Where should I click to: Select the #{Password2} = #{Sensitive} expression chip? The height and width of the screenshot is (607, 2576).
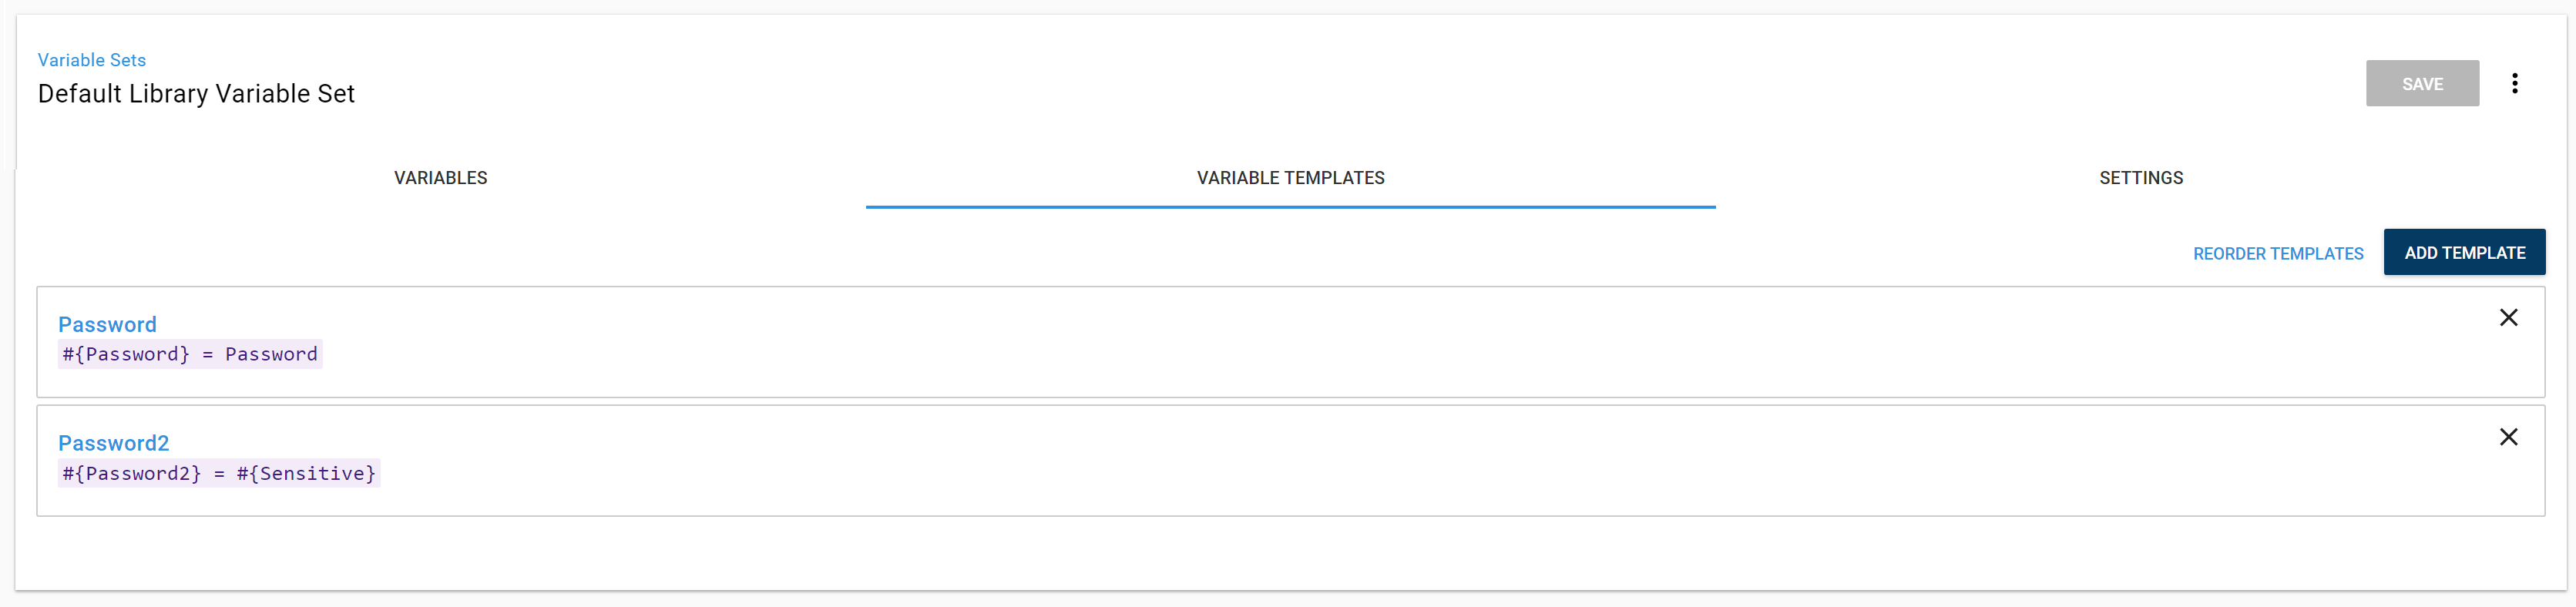click(x=218, y=473)
